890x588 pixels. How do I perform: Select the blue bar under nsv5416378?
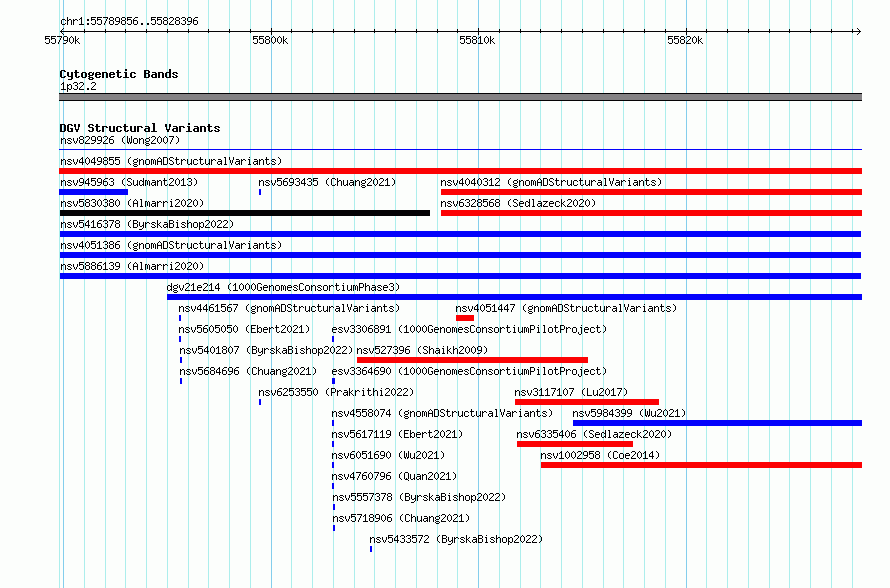pyautogui.click(x=460, y=234)
